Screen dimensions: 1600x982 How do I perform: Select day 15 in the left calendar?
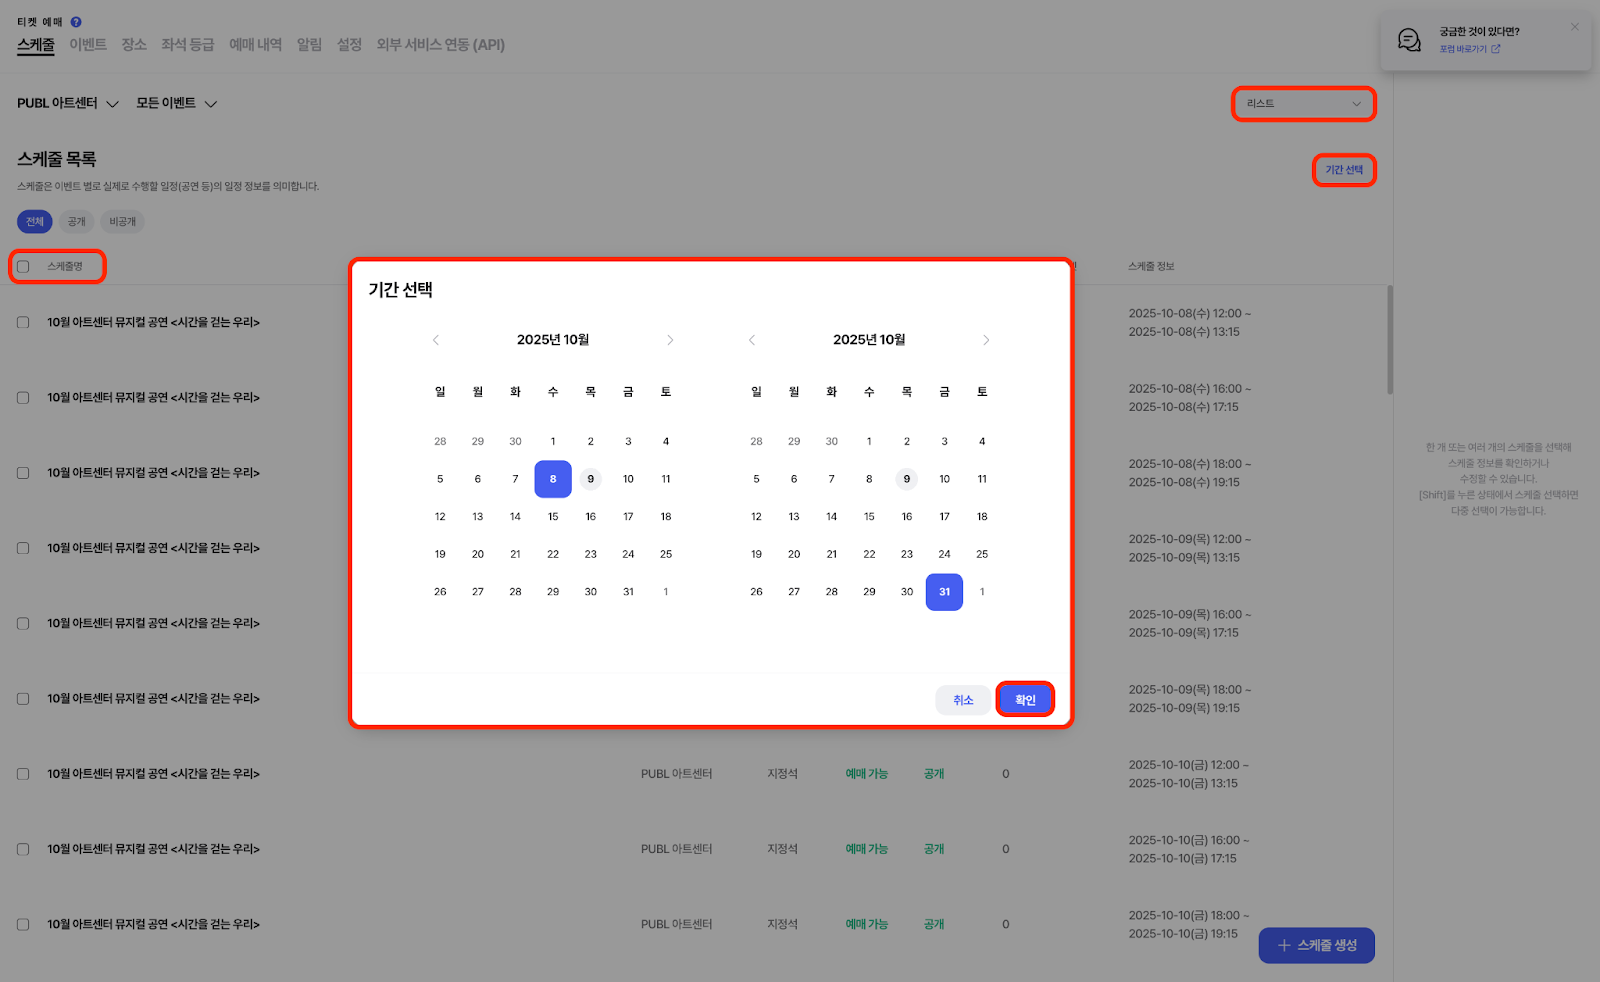[553, 517]
